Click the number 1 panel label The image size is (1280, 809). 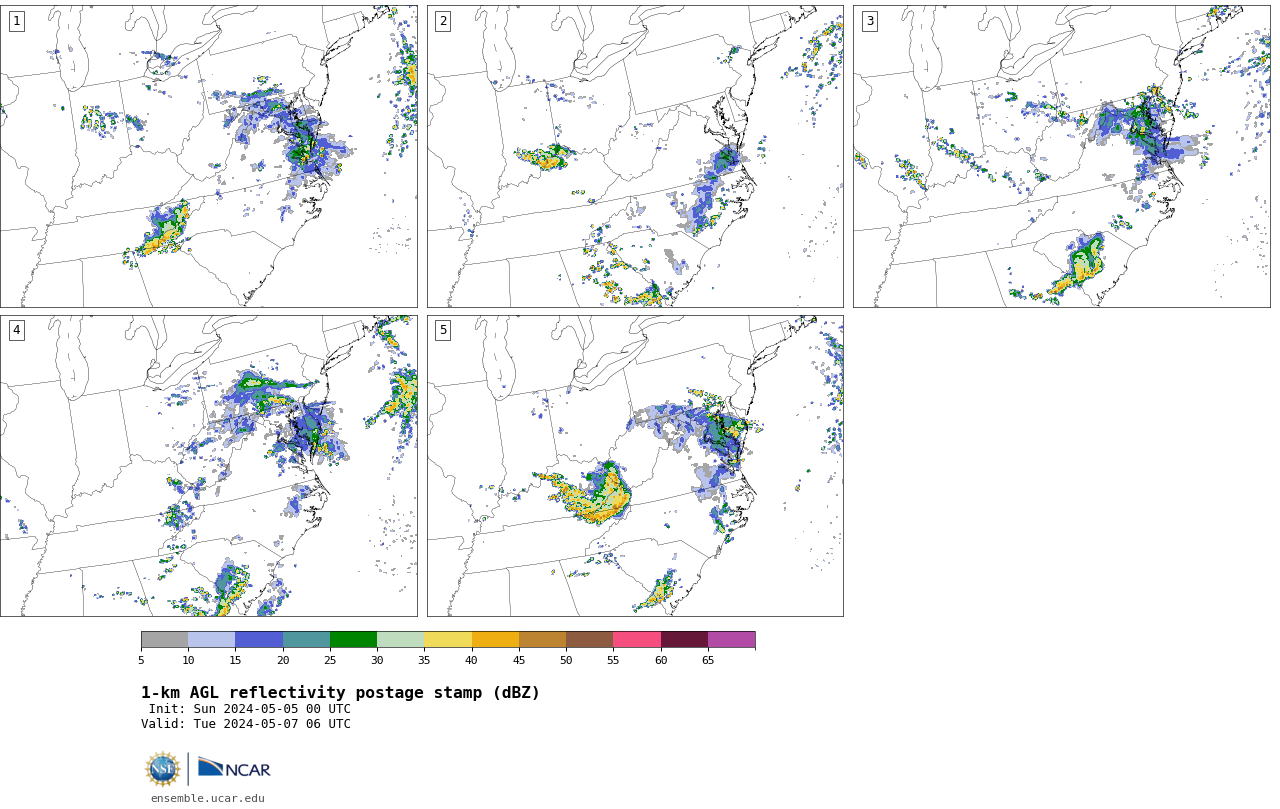click(x=16, y=21)
